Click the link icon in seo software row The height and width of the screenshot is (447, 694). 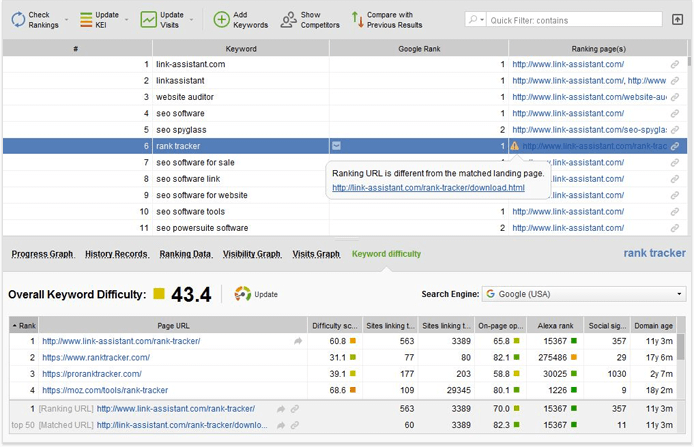tap(675, 114)
